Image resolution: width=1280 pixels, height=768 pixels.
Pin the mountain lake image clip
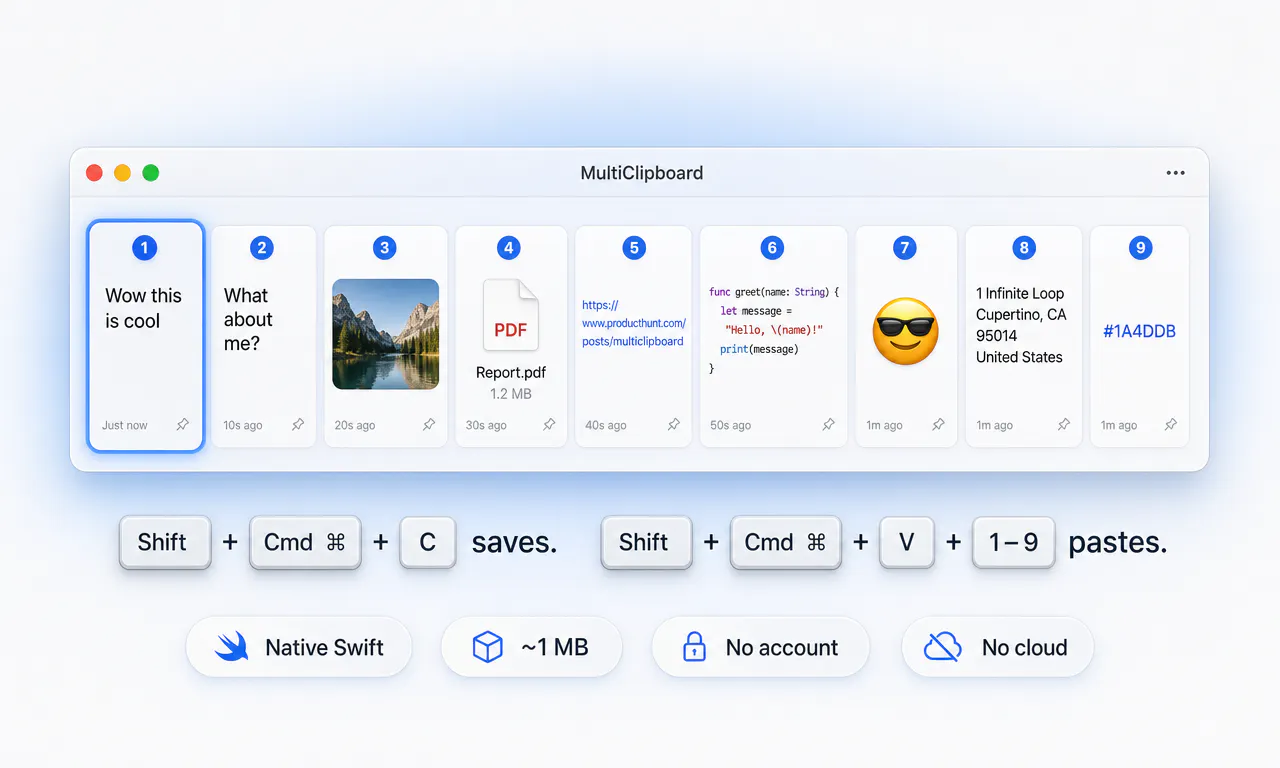pyautogui.click(x=428, y=425)
